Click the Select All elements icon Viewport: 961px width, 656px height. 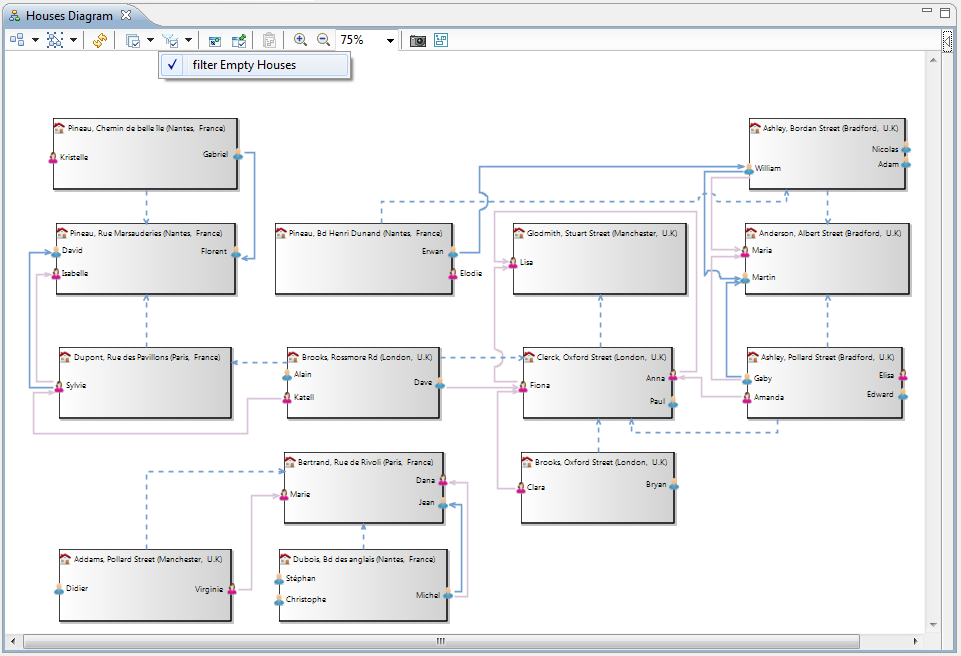55,40
